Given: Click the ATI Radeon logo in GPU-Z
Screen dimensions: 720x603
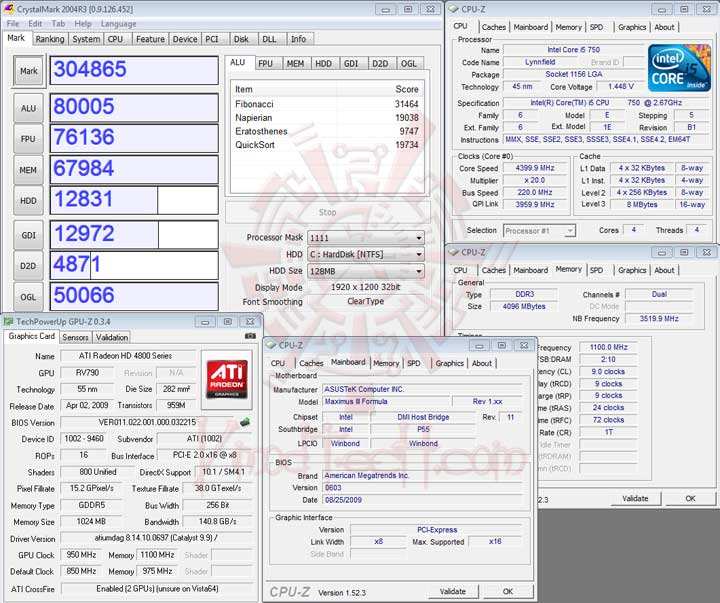Looking at the screenshot, I should click(x=227, y=379).
